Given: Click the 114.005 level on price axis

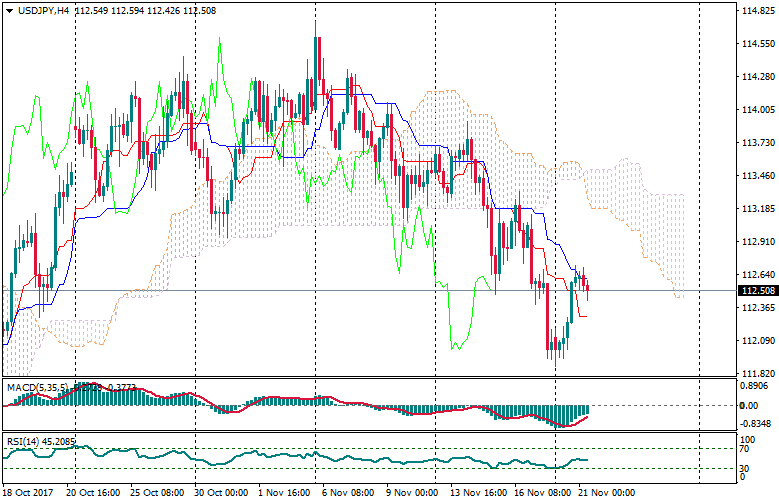Looking at the screenshot, I should point(755,110).
